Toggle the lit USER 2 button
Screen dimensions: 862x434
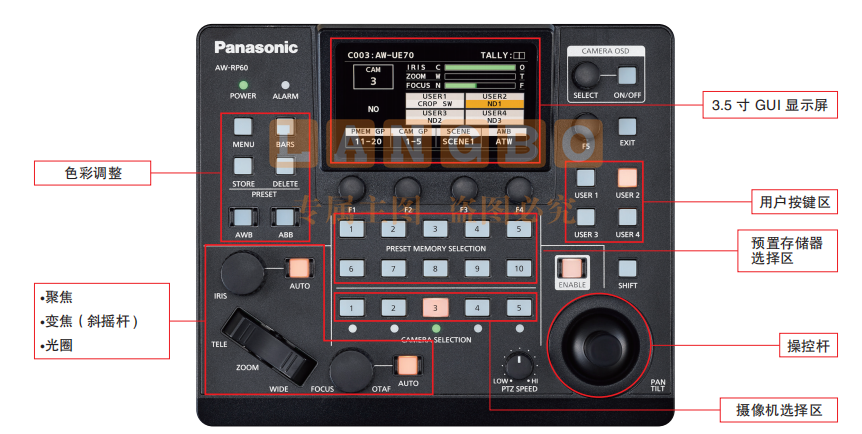pos(627,178)
